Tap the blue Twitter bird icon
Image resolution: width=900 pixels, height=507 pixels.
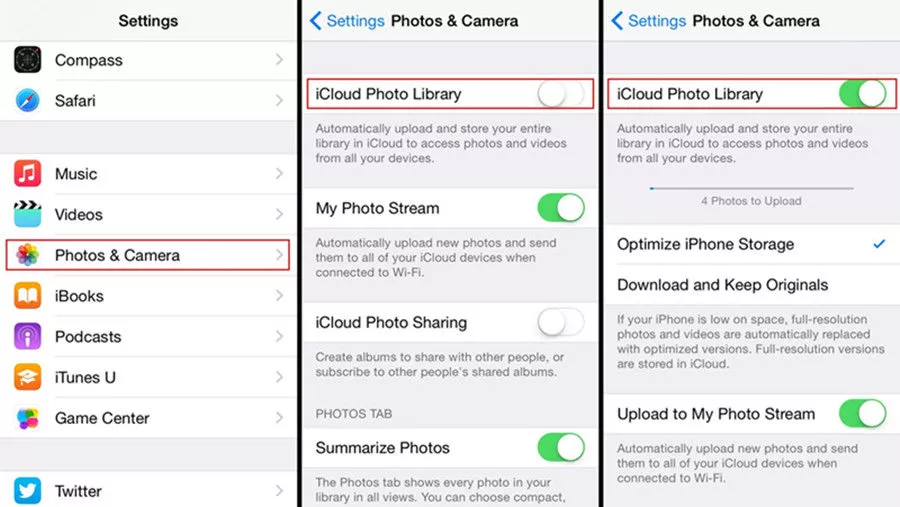(28, 491)
